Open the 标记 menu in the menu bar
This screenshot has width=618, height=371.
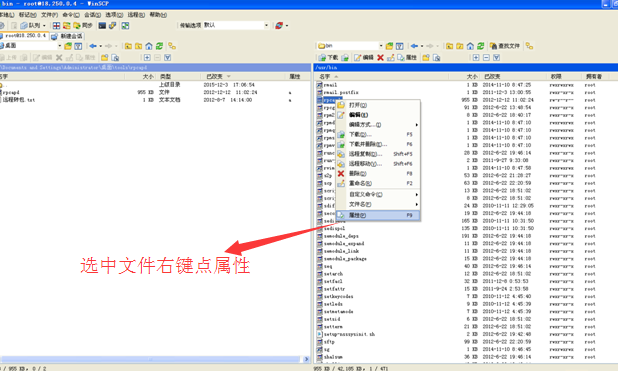pos(27,15)
